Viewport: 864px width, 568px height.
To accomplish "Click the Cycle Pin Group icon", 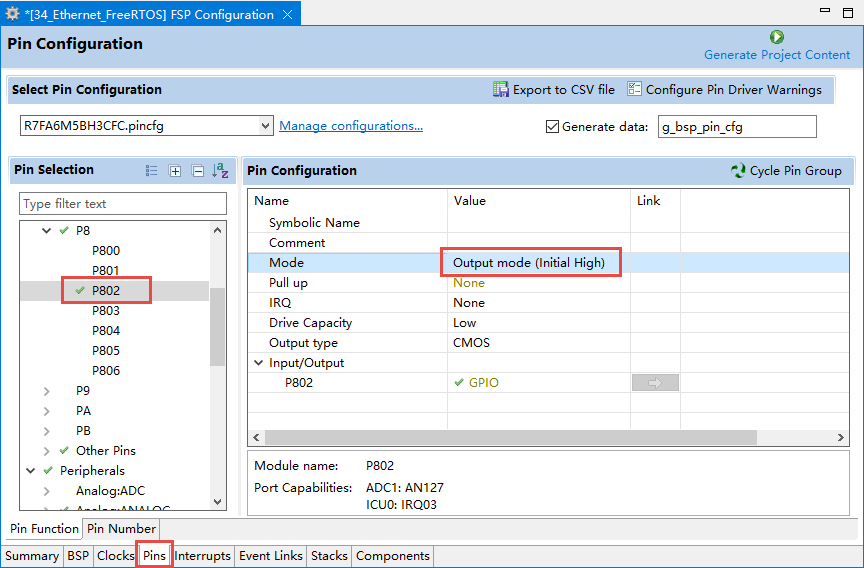I will [x=738, y=171].
